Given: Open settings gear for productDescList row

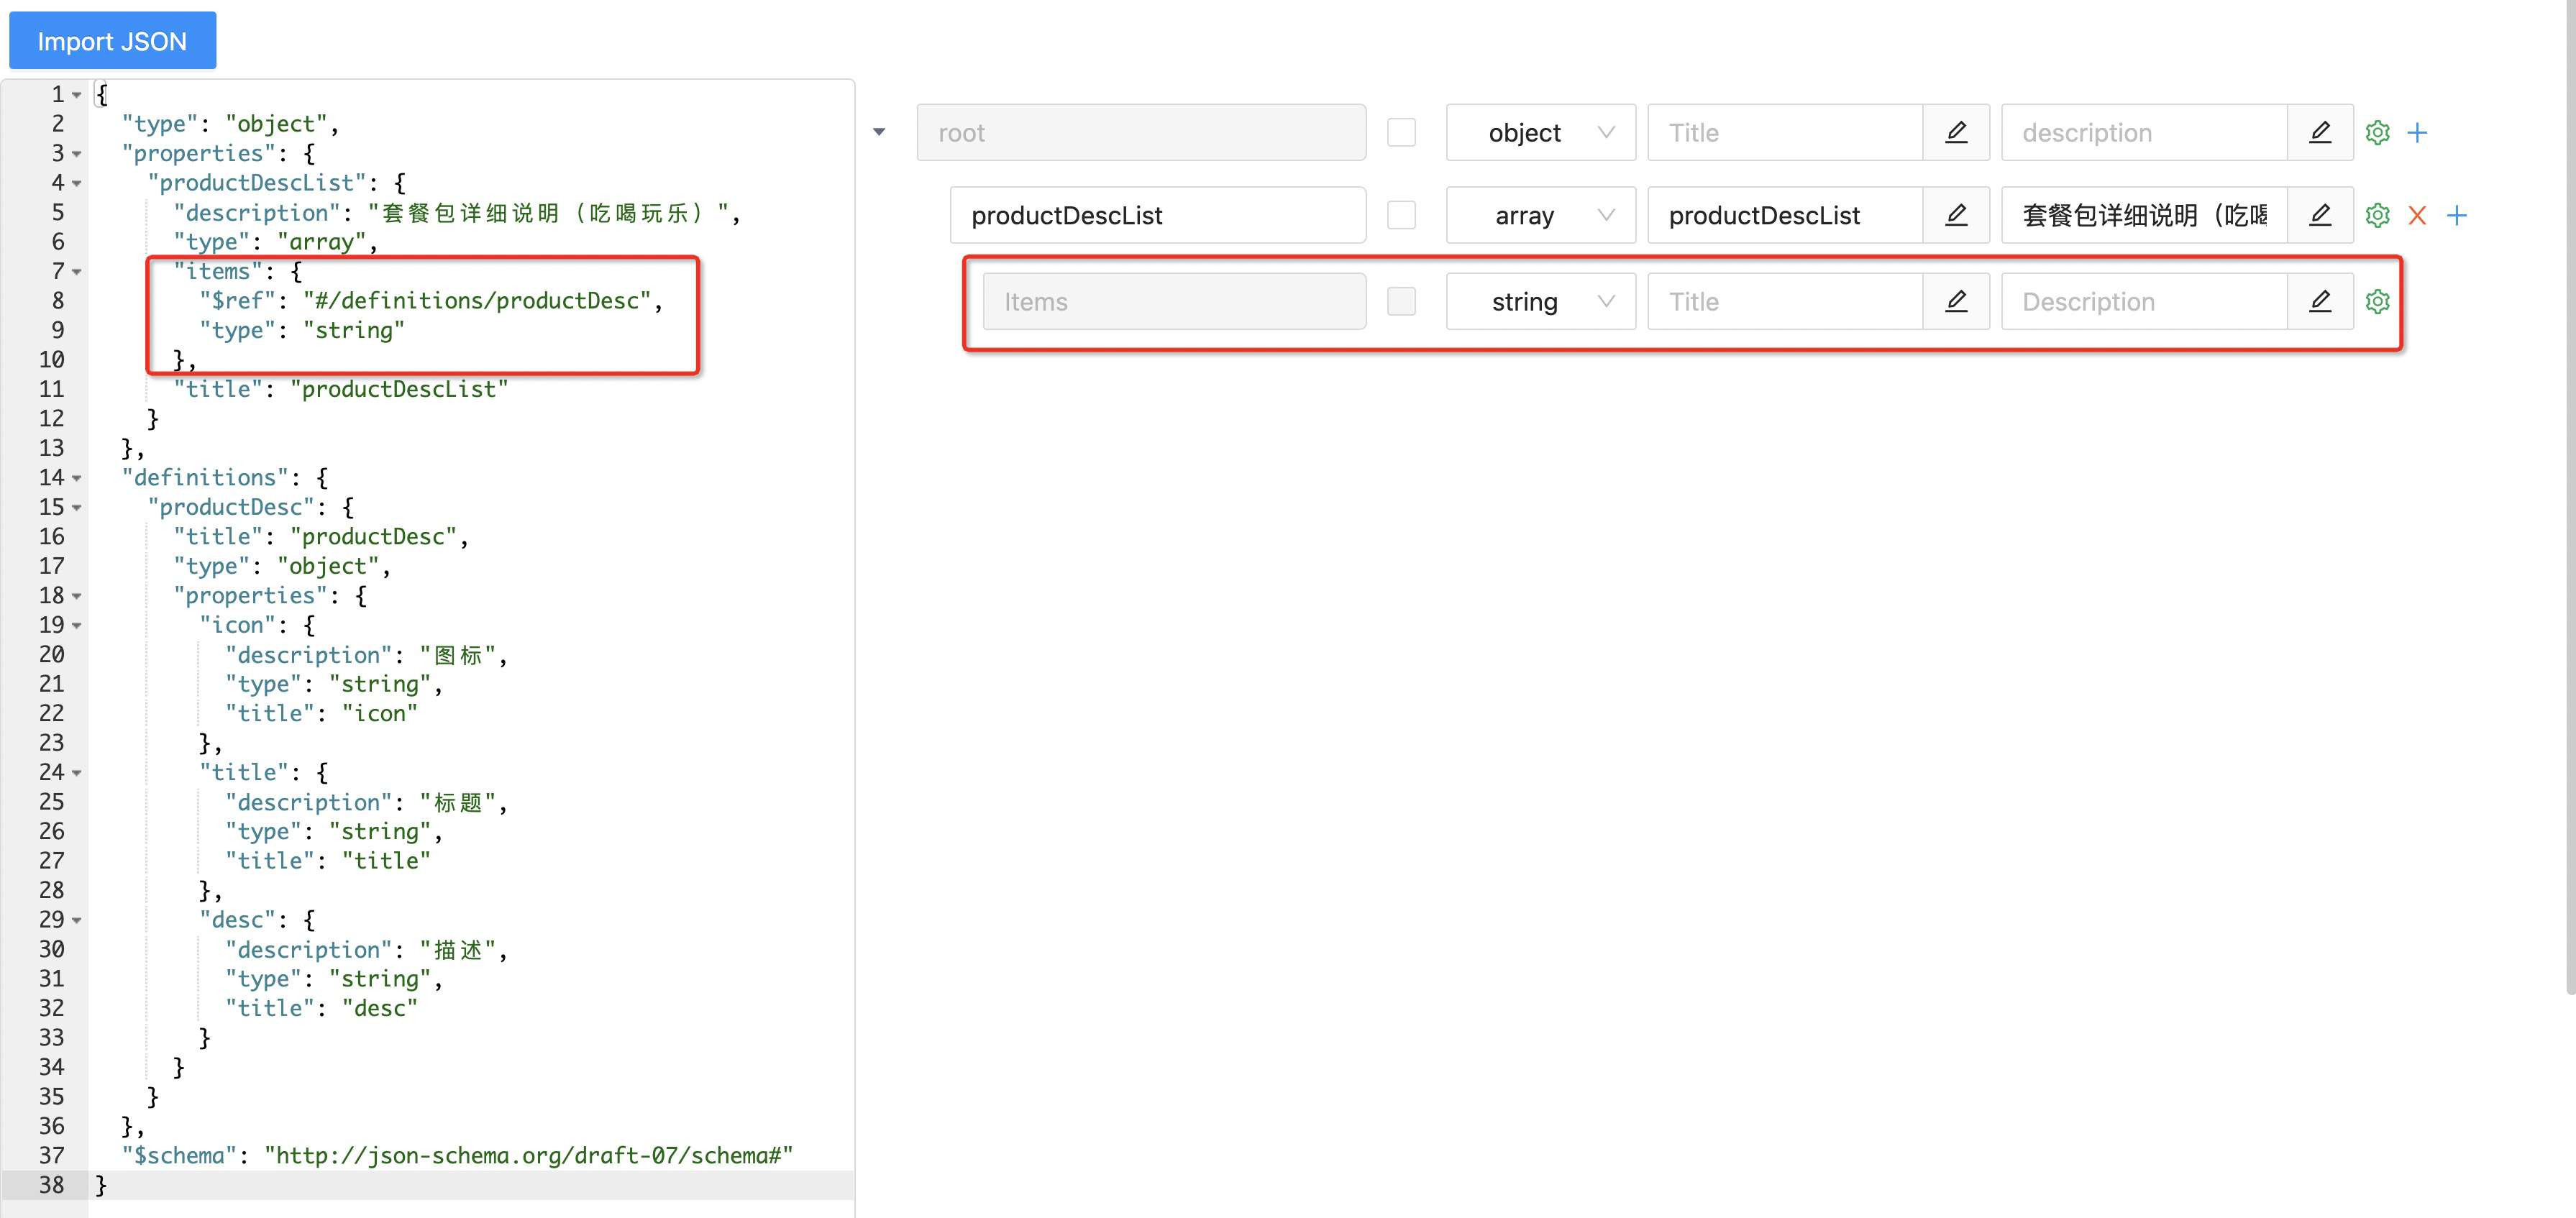Looking at the screenshot, I should pos(2377,215).
